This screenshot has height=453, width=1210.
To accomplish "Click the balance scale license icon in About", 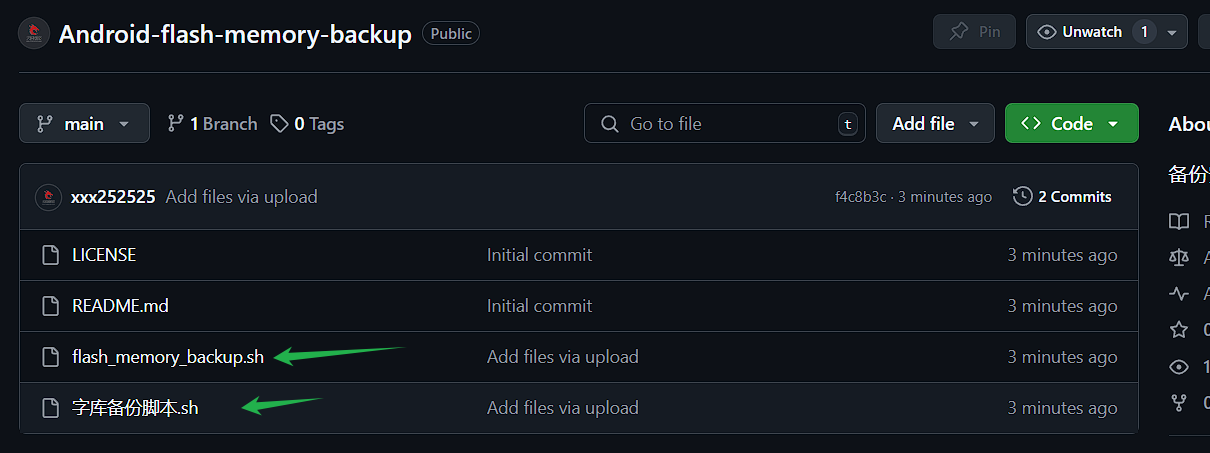I will click(1180, 257).
